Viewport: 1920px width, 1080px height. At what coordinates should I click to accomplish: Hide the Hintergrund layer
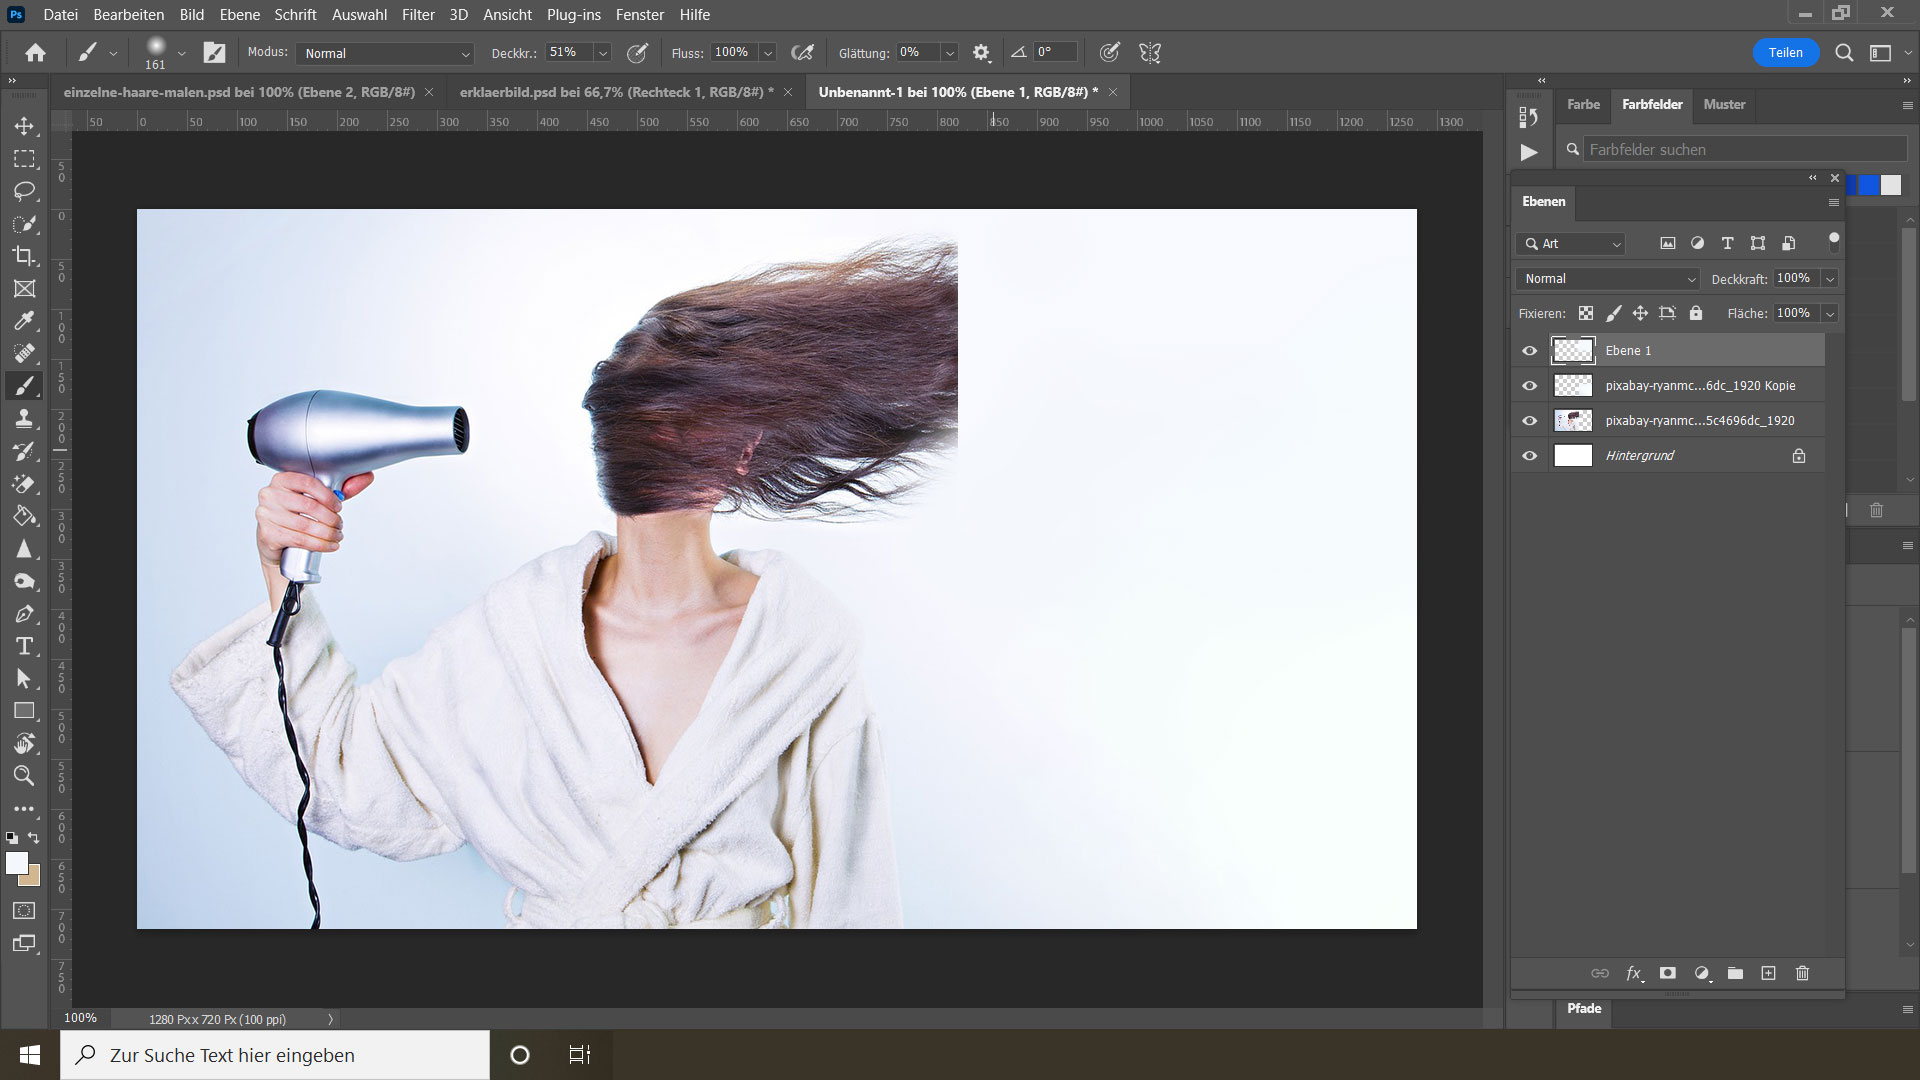tap(1529, 456)
